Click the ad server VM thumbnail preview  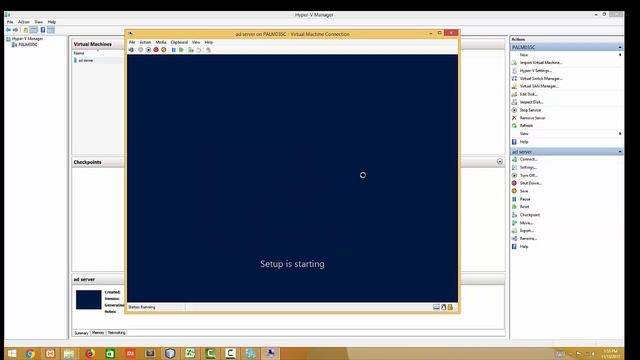89,300
